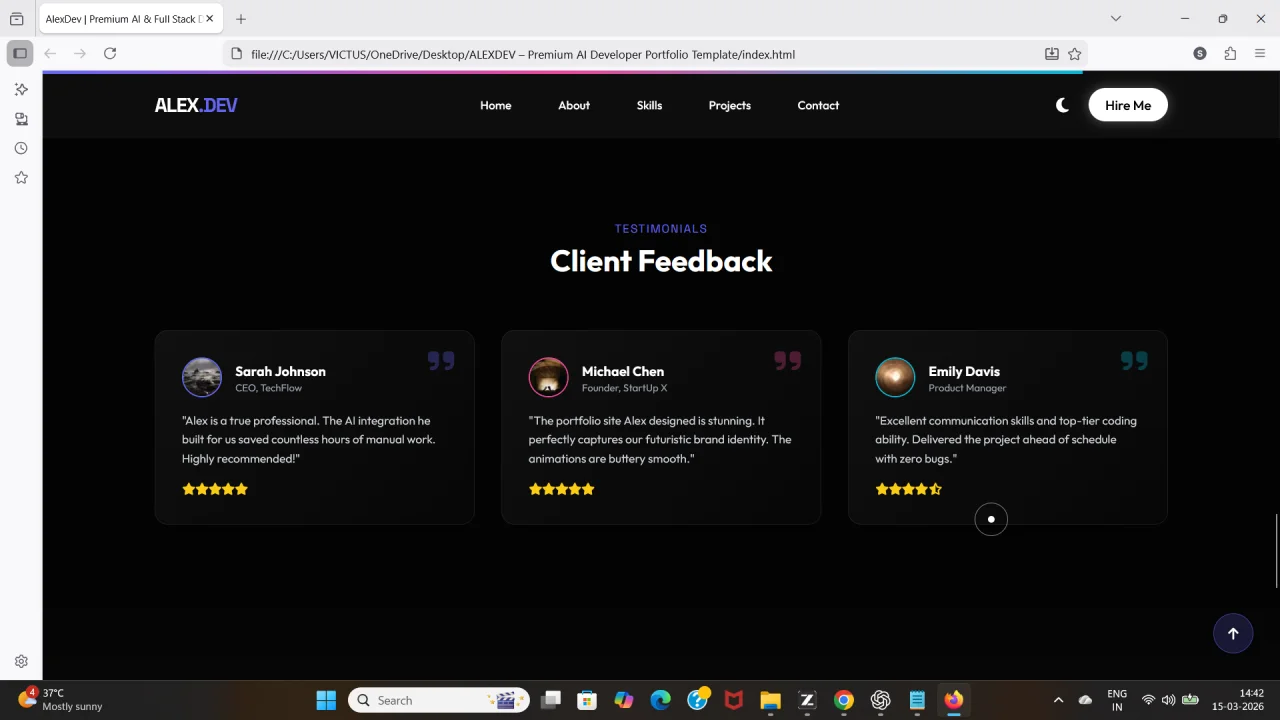The image size is (1280, 720).
Task: Go to the About section
Action: (574, 105)
